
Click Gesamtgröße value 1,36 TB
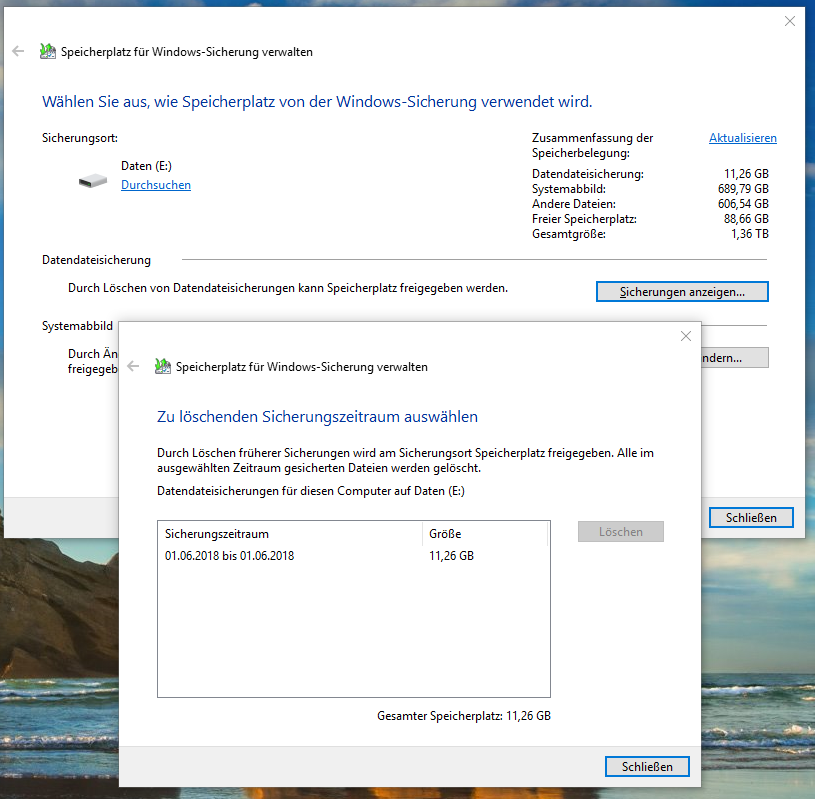(750, 234)
